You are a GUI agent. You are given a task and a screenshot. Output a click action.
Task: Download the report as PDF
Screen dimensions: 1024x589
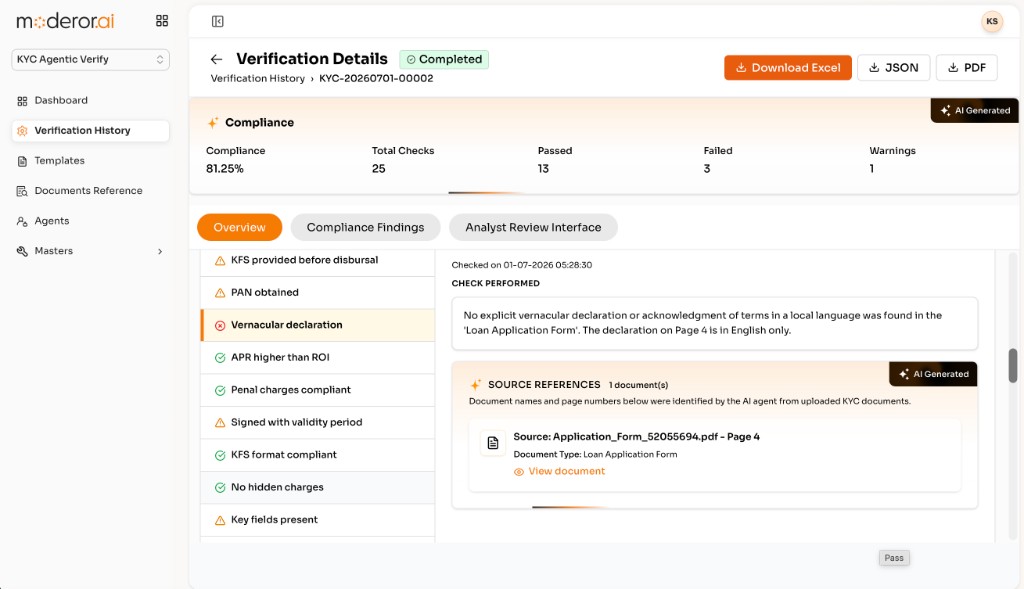[x=967, y=67]
